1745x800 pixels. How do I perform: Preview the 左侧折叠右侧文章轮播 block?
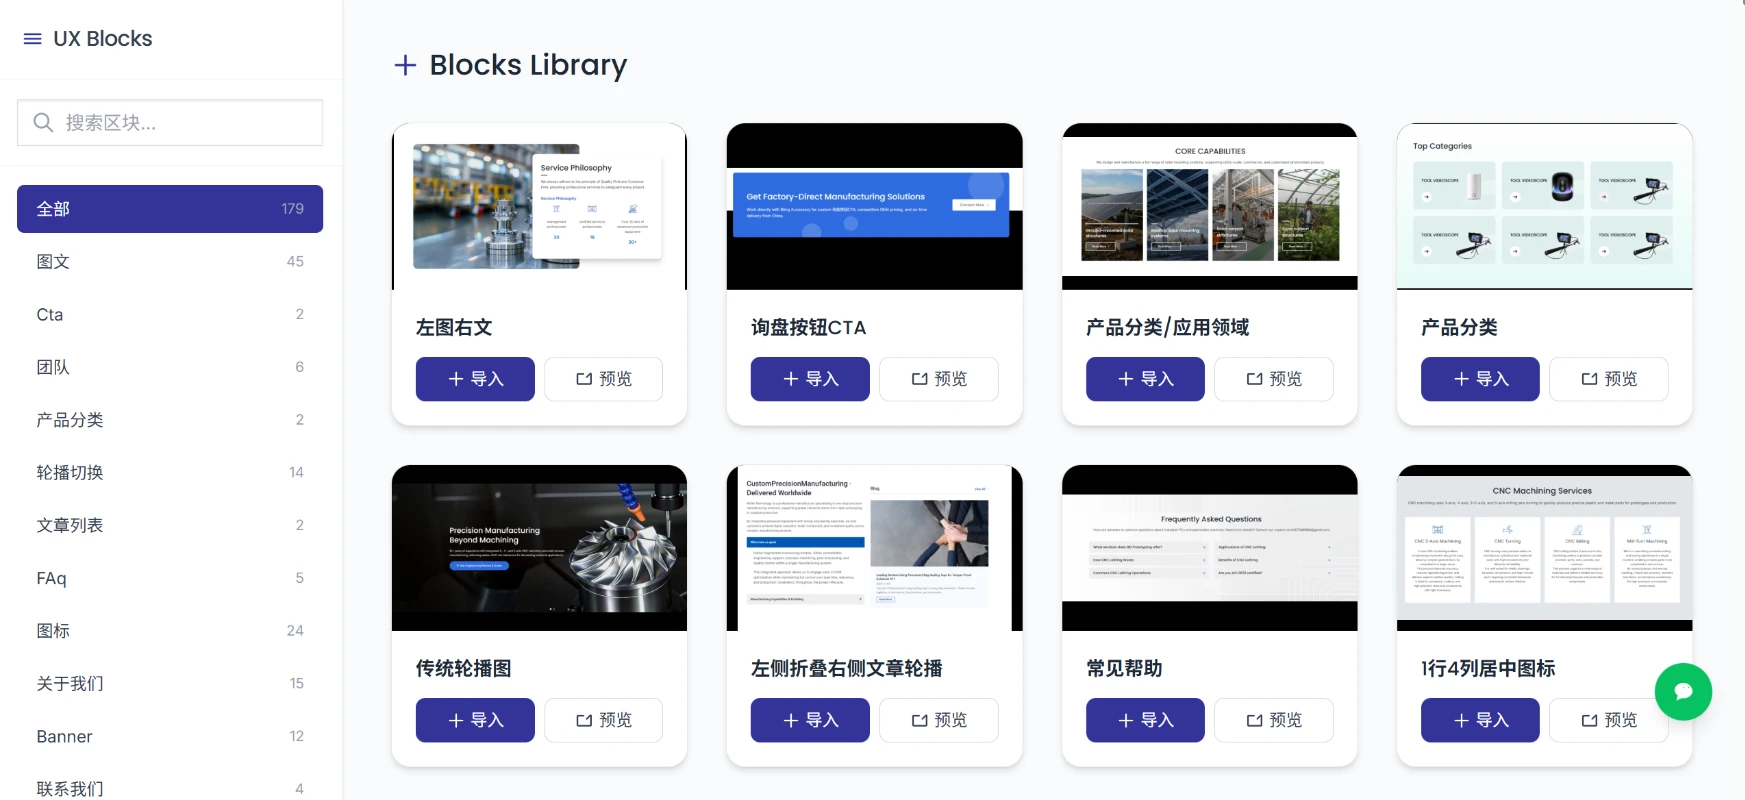938,720
